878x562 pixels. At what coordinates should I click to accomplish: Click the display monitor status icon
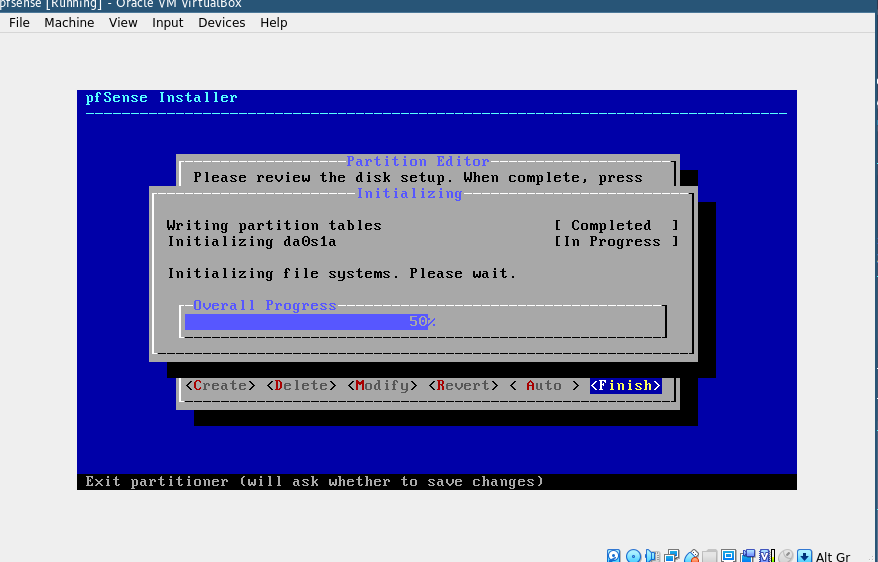pos(728,556)
